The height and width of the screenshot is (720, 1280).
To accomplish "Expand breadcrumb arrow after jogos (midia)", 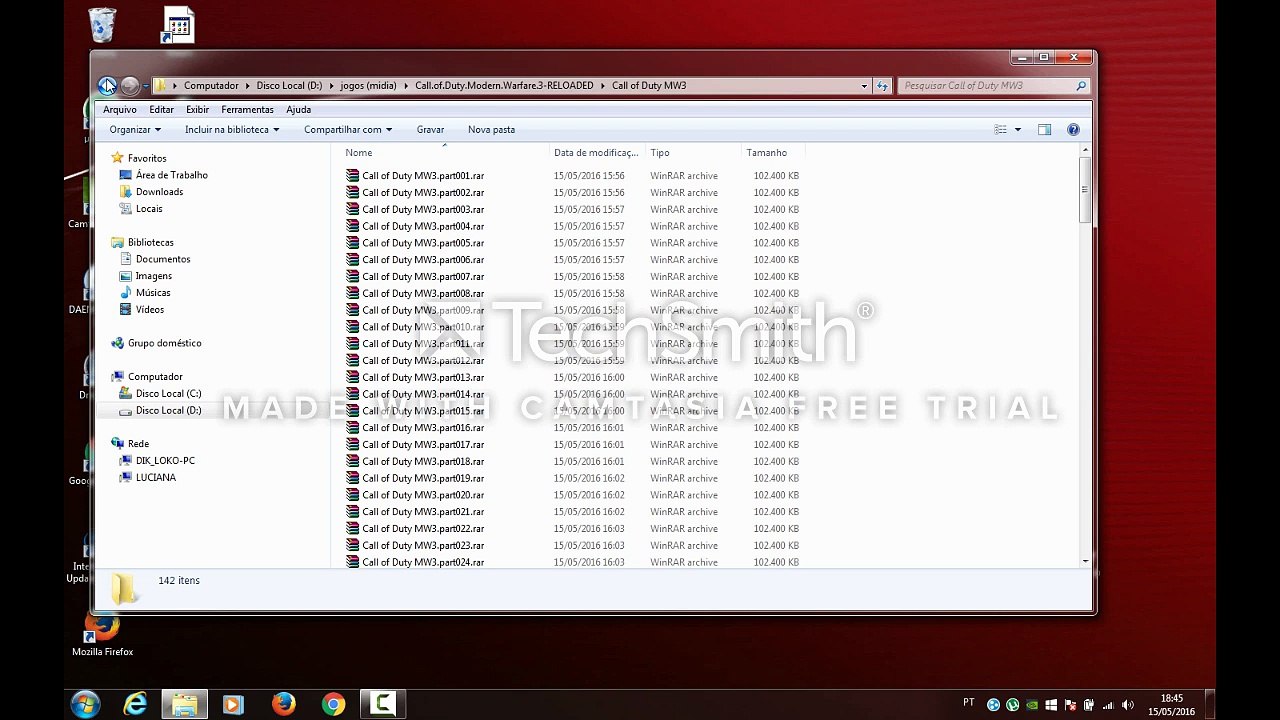I will pos(406,86).
